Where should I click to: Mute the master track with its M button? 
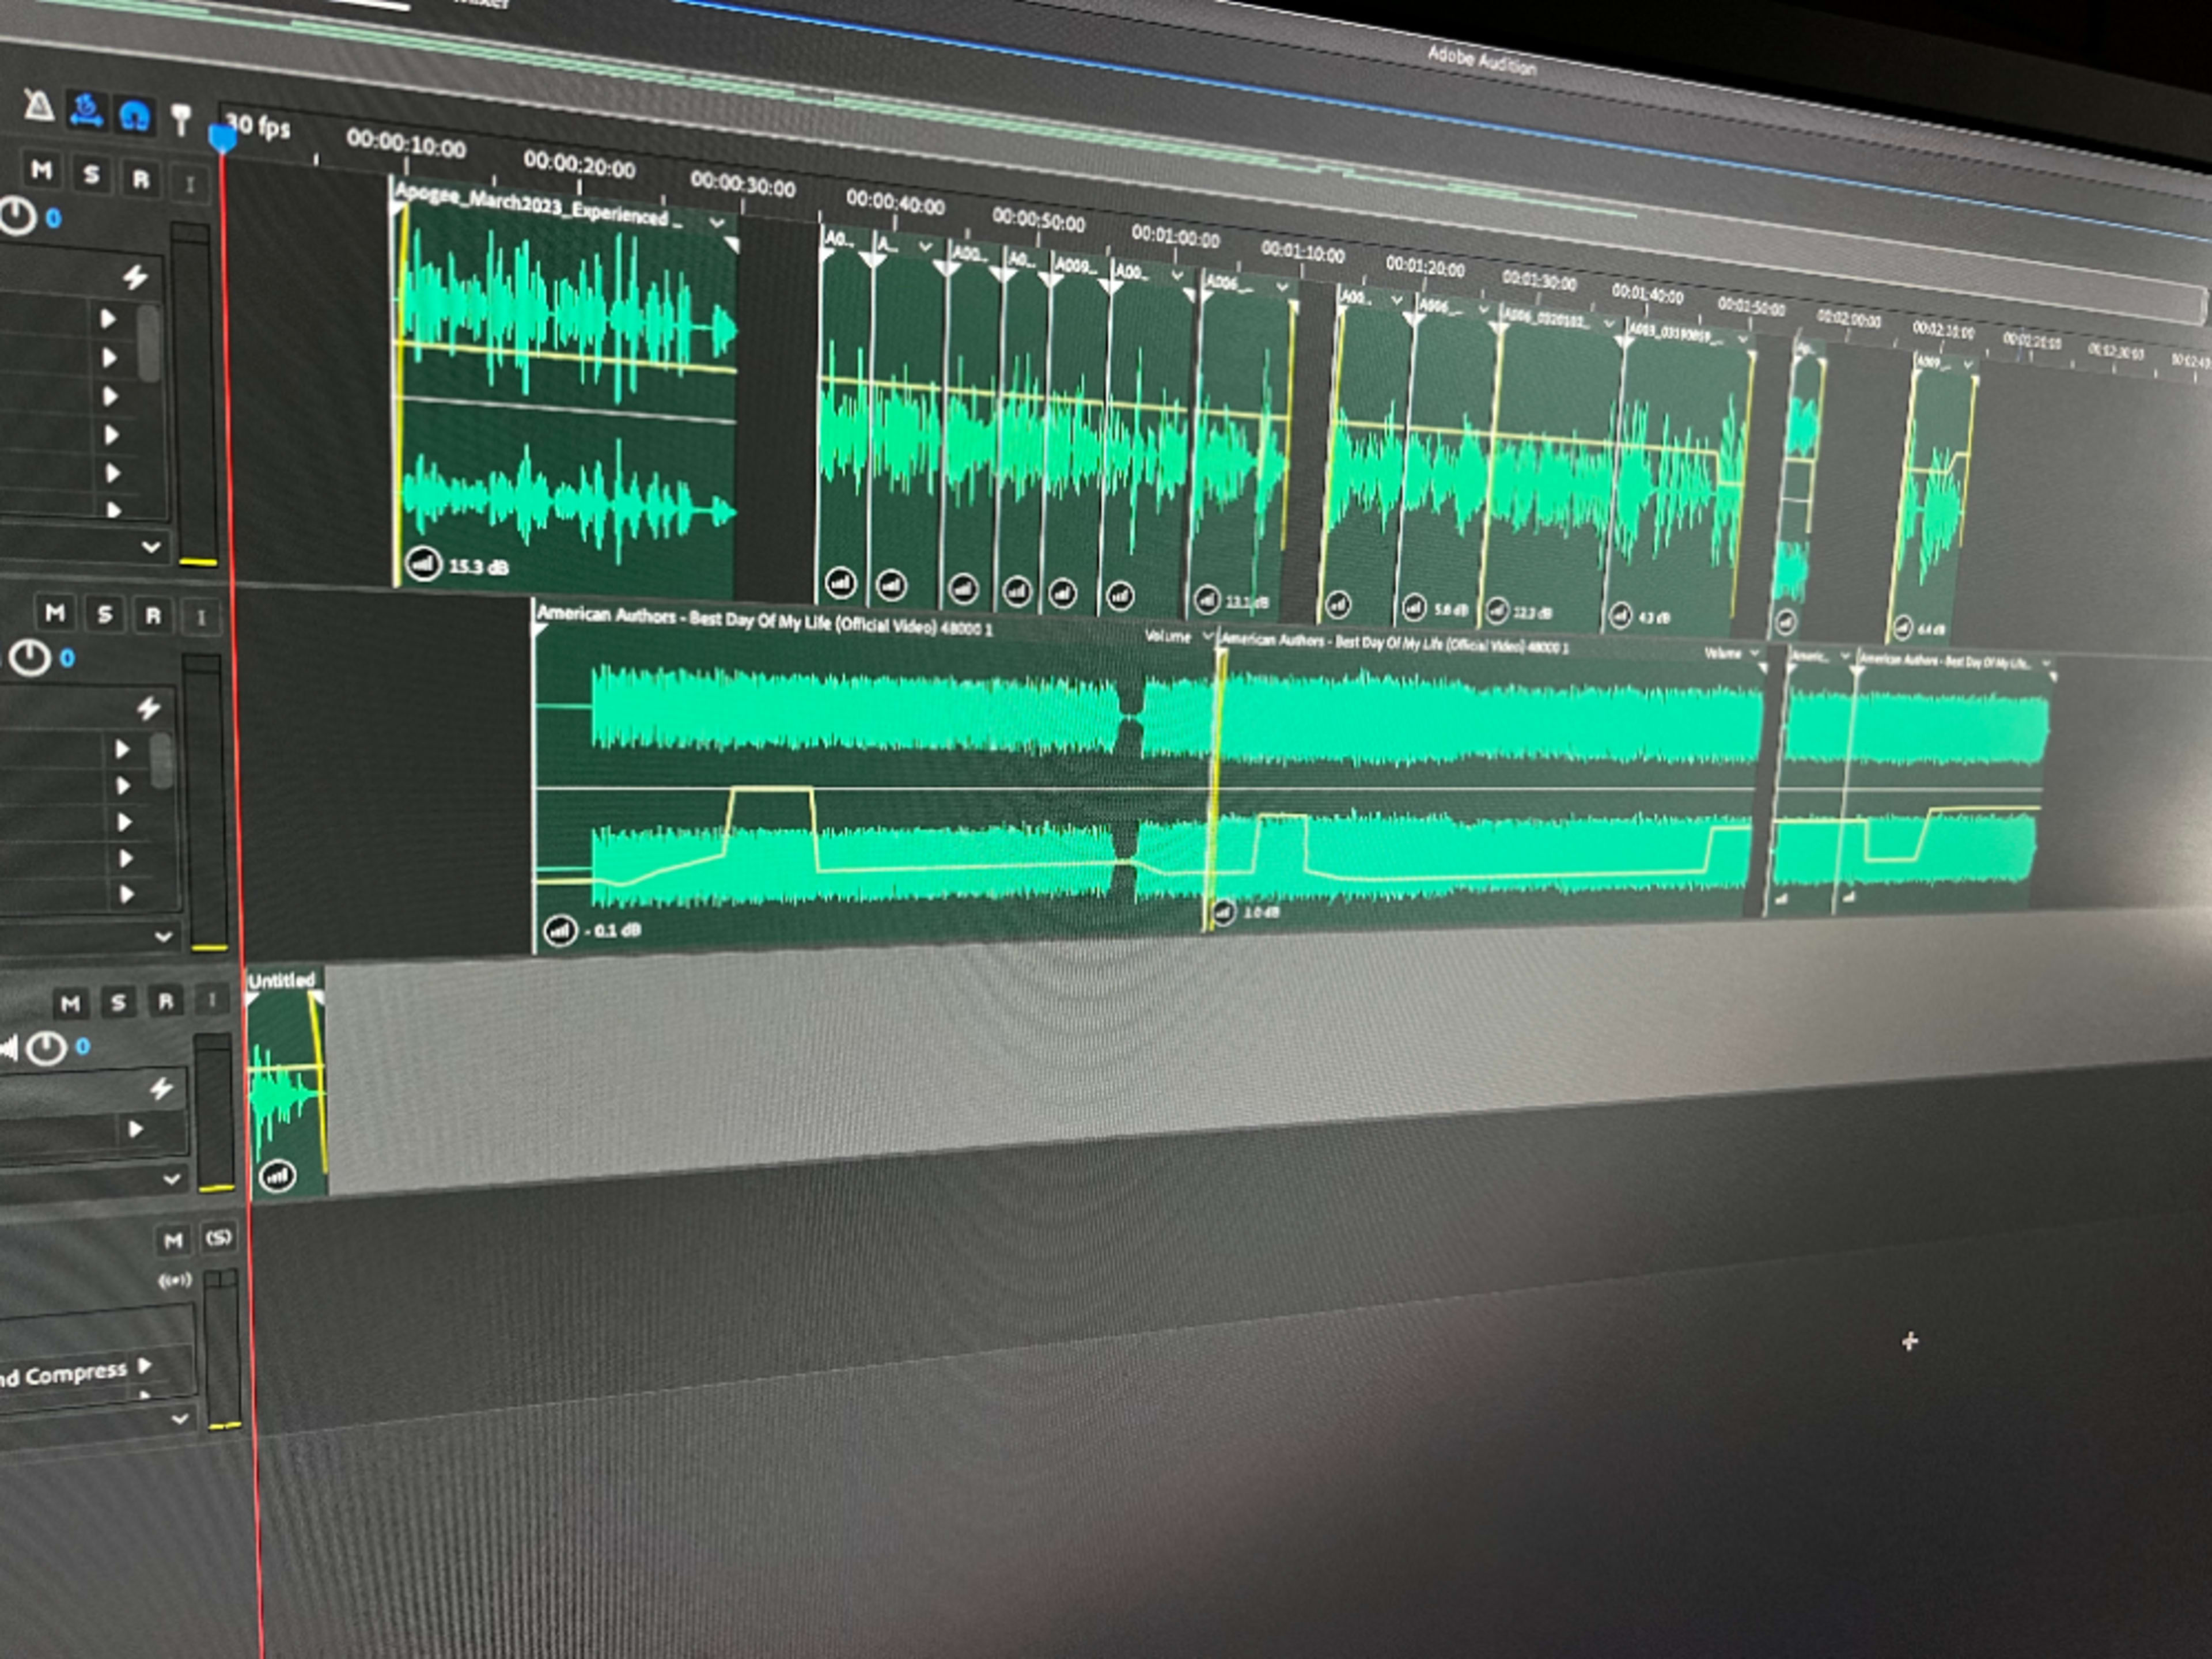tap(173, 1240)
